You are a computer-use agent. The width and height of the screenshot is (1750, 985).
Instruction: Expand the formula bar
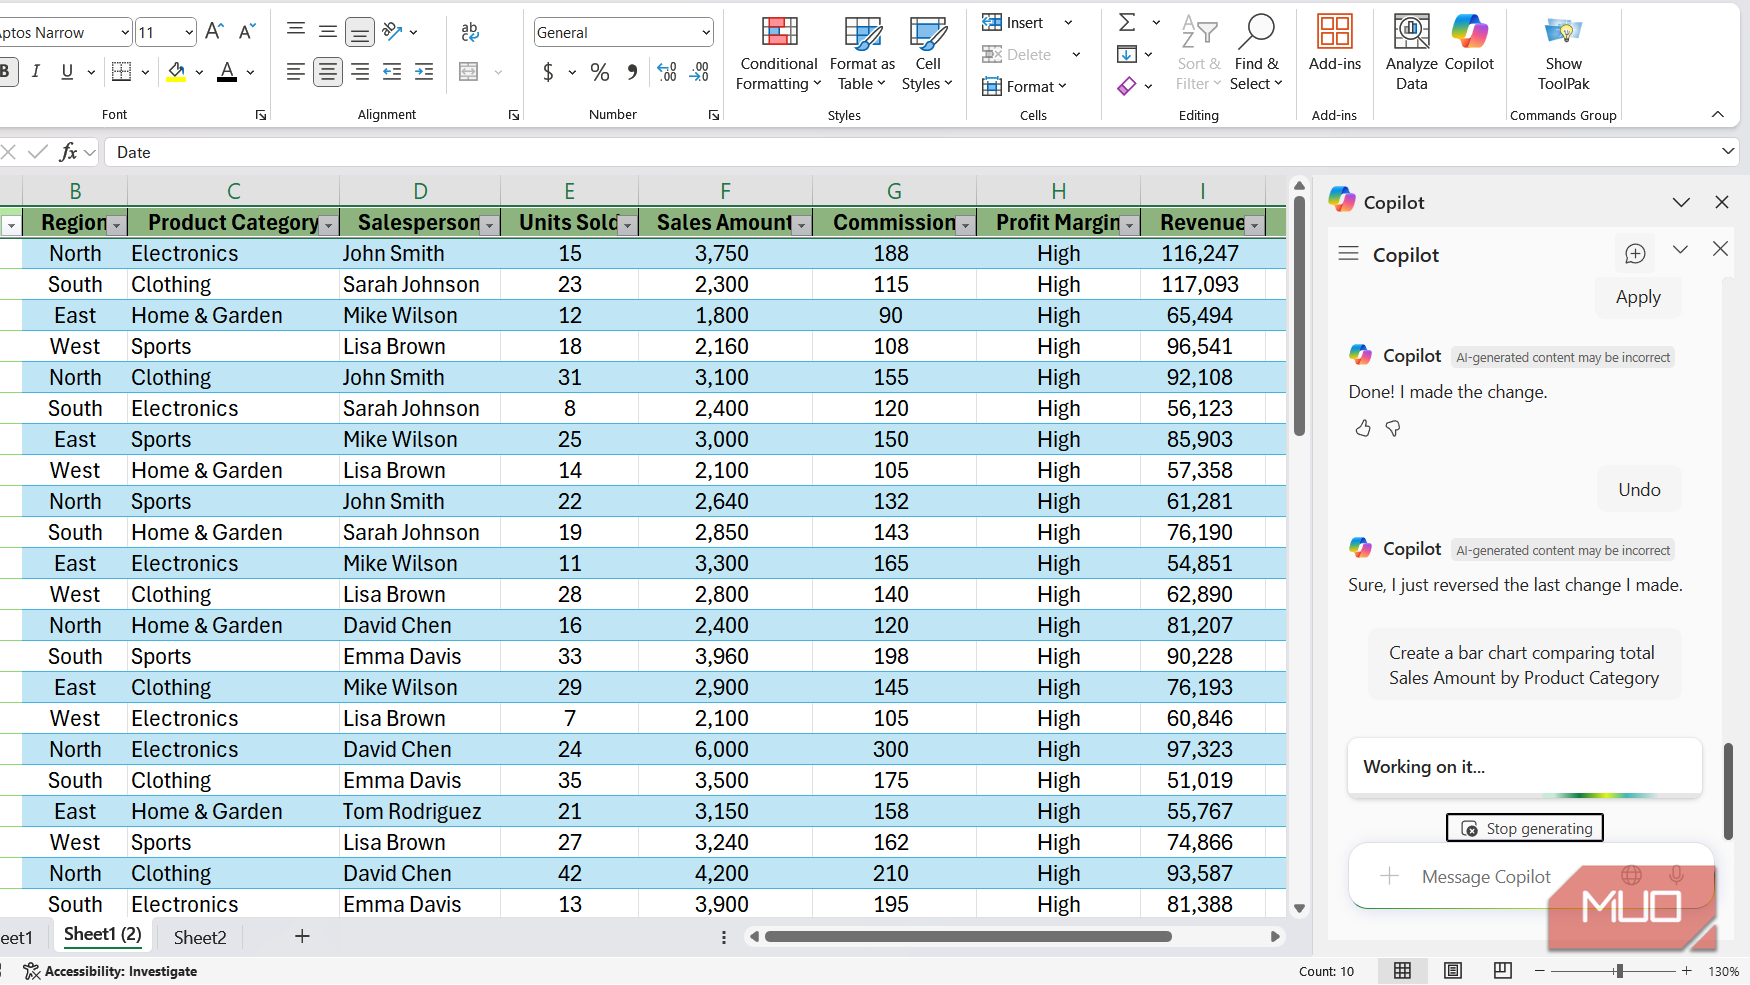(1728, 152)
